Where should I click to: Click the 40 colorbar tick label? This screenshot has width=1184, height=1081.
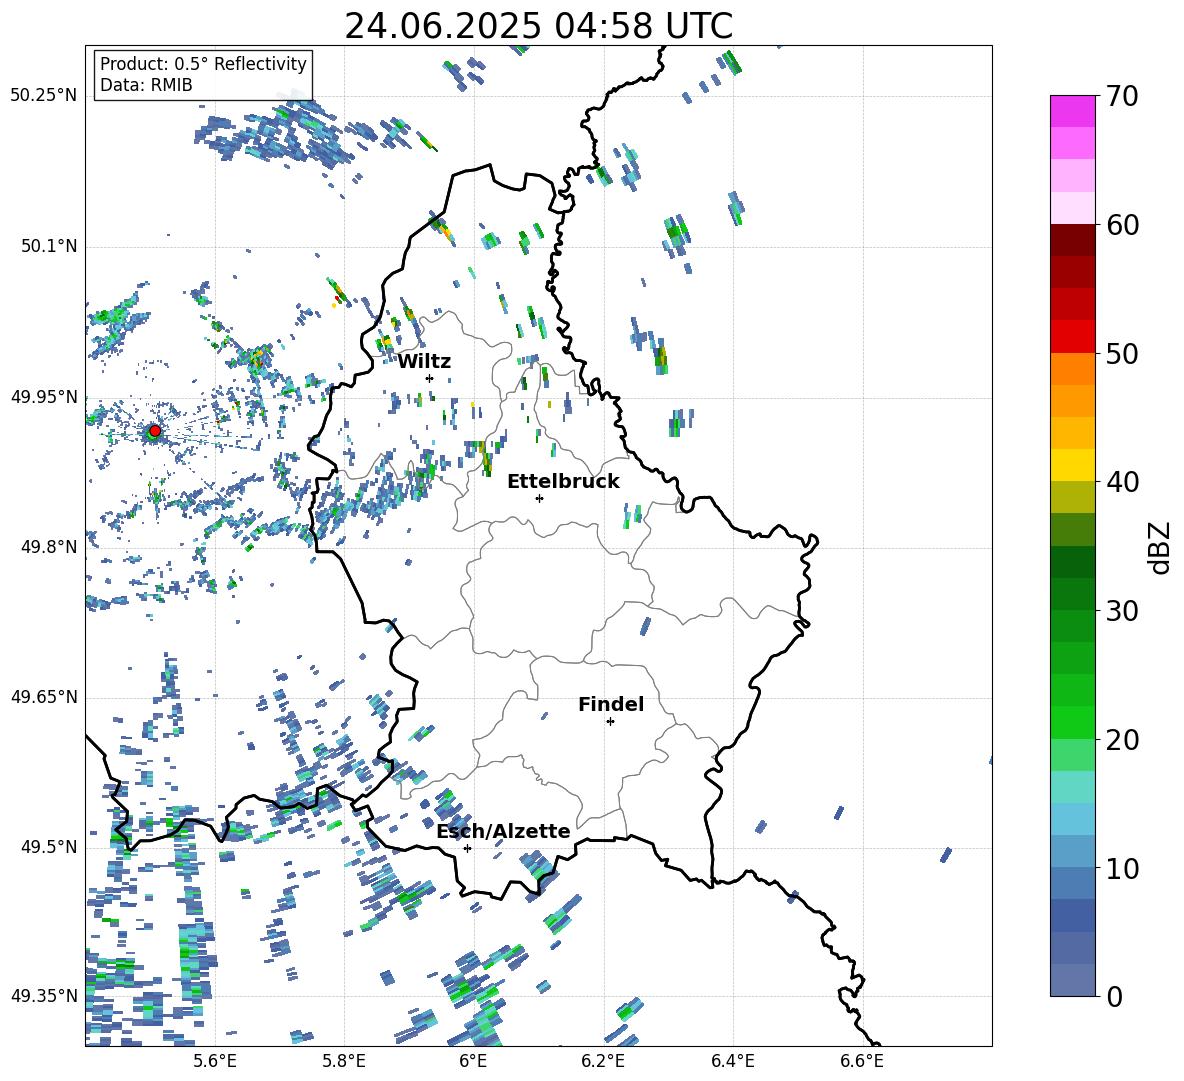click(1121, 482)
